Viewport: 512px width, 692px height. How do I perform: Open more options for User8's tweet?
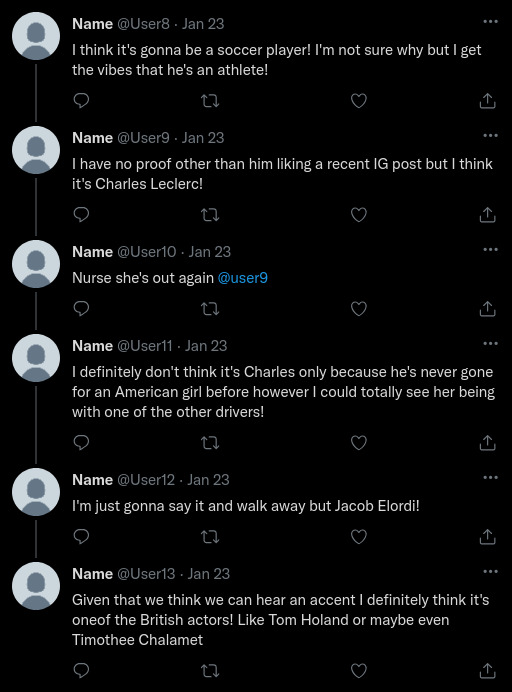[x=490, y=21]
